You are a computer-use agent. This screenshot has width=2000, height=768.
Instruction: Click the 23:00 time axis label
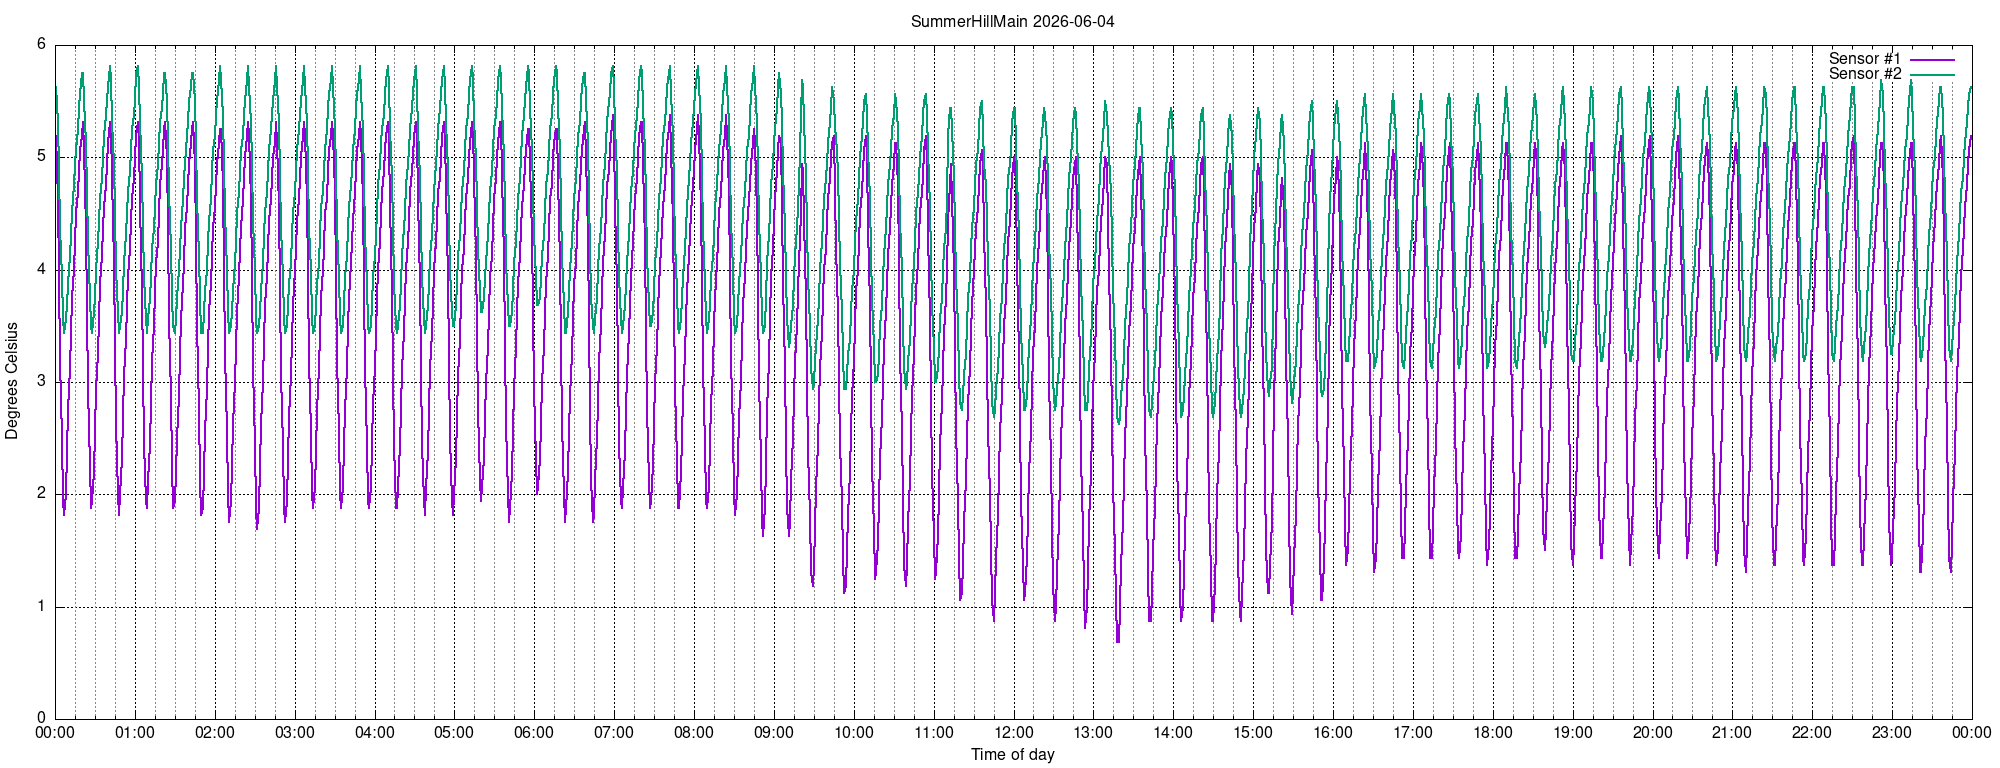(1892, 732)
